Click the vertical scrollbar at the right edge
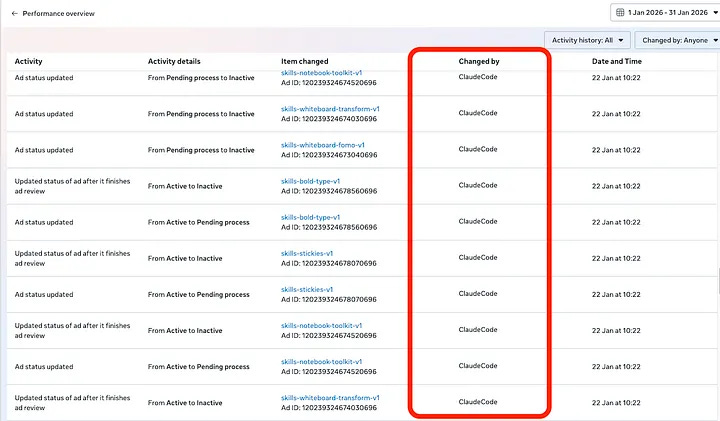This screenshot has width=720, height=421. 718,281
